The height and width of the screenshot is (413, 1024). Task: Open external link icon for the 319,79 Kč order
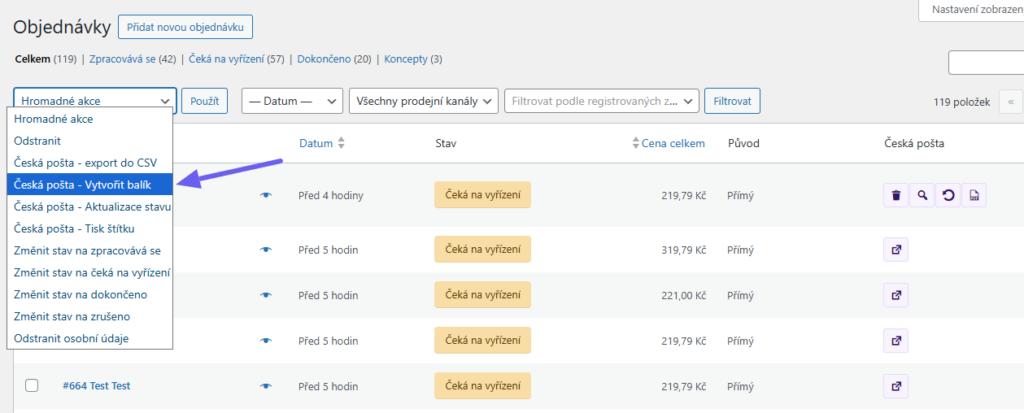896,250
